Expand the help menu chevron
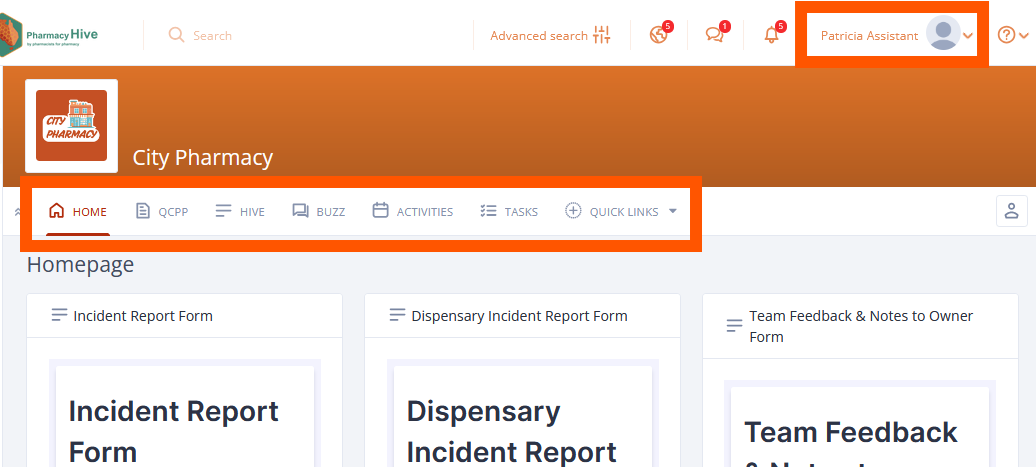Image resolution: width=1036 pixels, height=467 pixels. (x=1023, y=36)
